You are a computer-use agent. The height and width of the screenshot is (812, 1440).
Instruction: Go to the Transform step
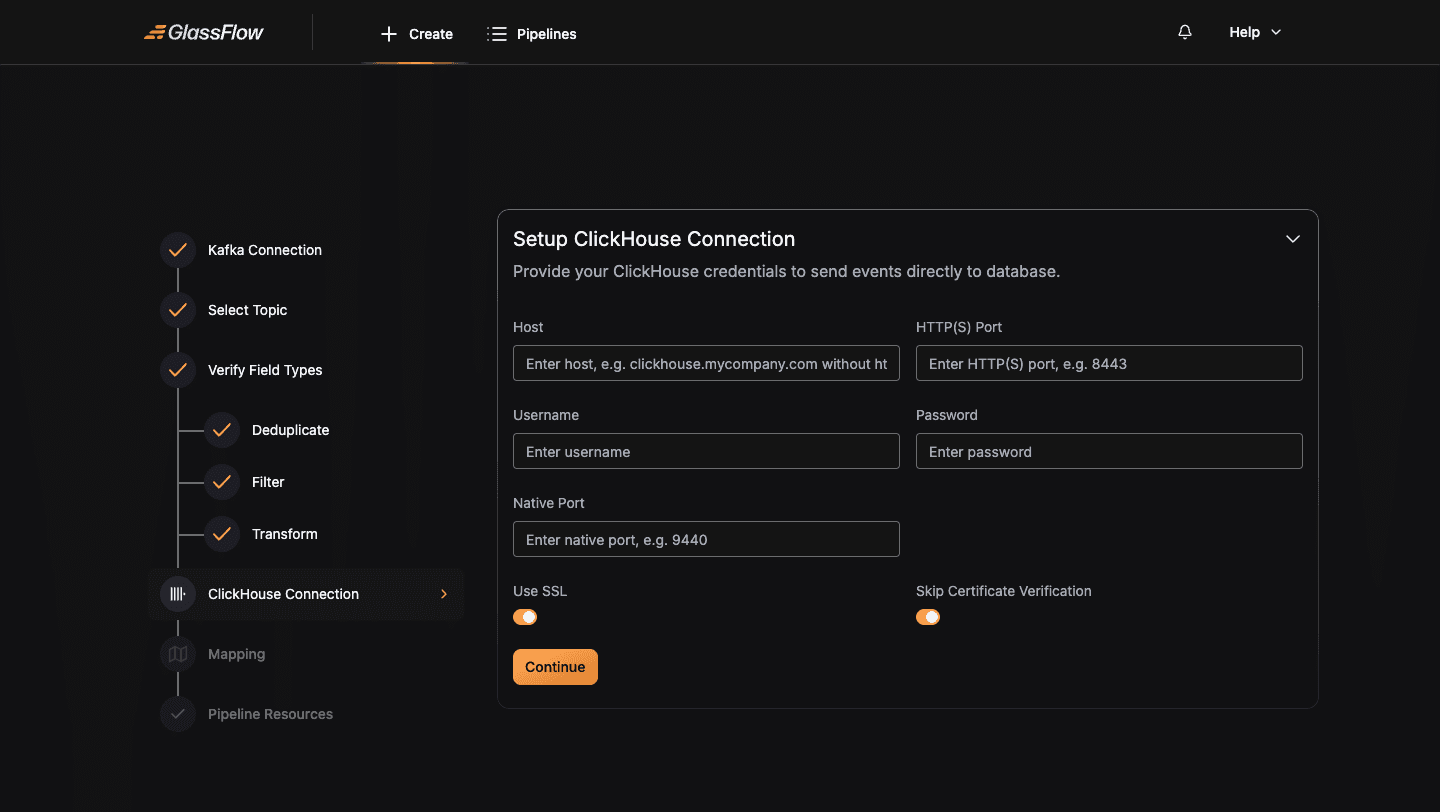coord(285,534)
